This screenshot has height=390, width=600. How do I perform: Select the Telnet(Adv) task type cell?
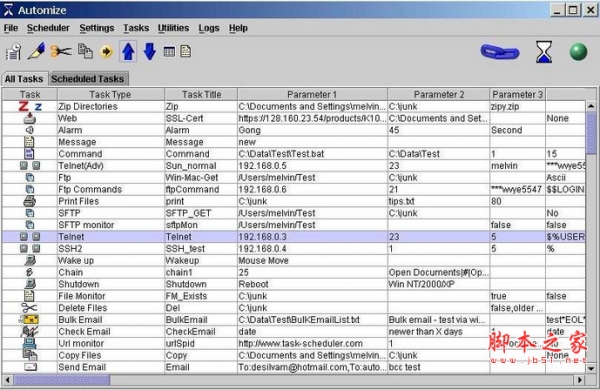(111, 166)
